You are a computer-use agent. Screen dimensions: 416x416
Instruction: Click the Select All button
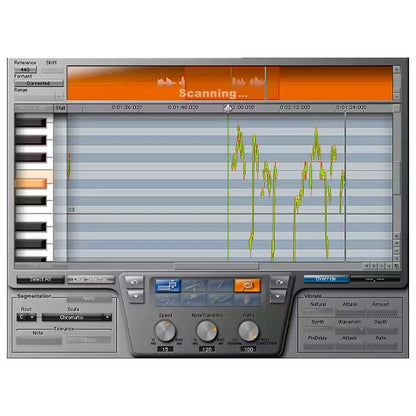(41, 279)
